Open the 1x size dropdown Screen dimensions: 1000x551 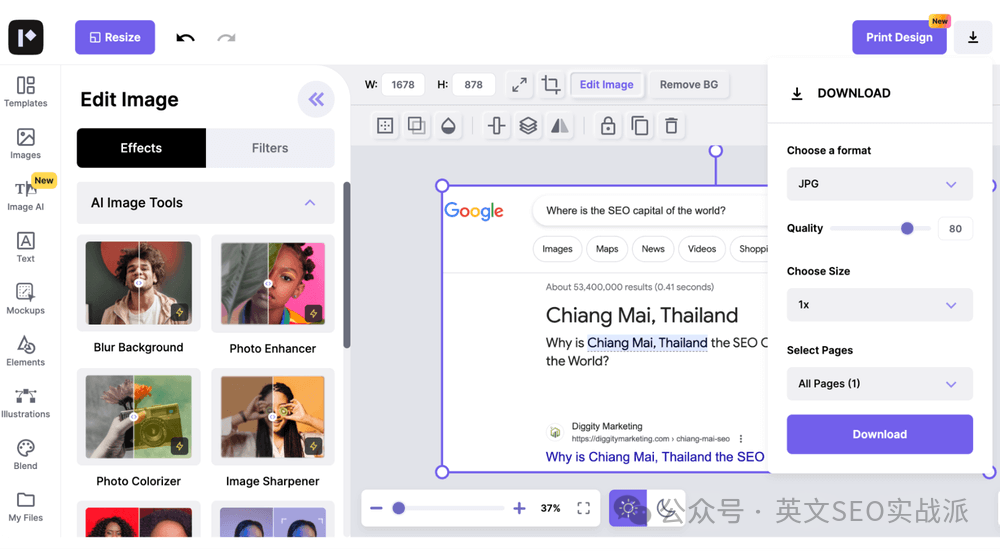click(x=879, y=305)
